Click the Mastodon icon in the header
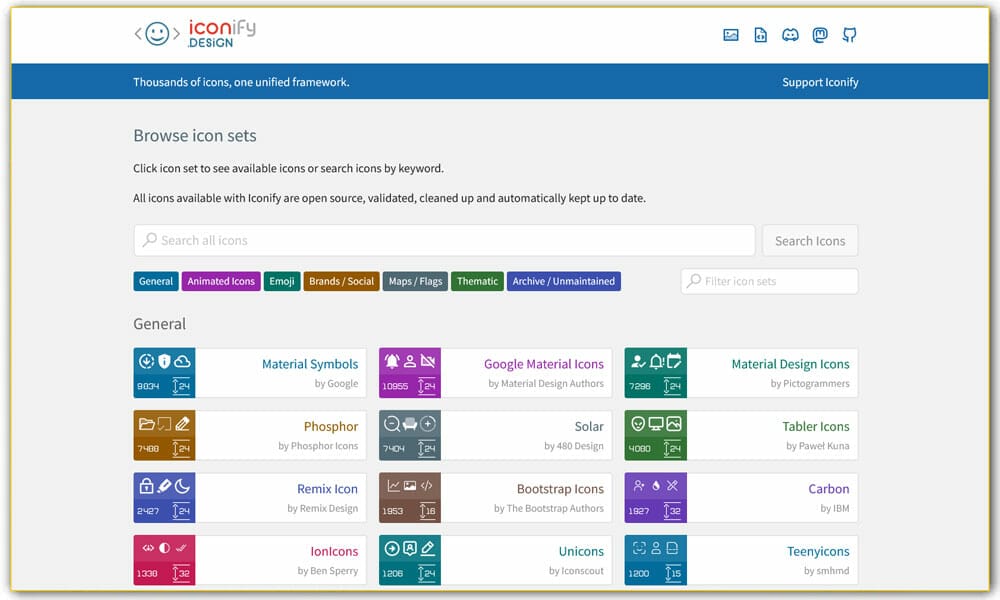The width and height of the screenshot is (1000, 600). point(820,35)
